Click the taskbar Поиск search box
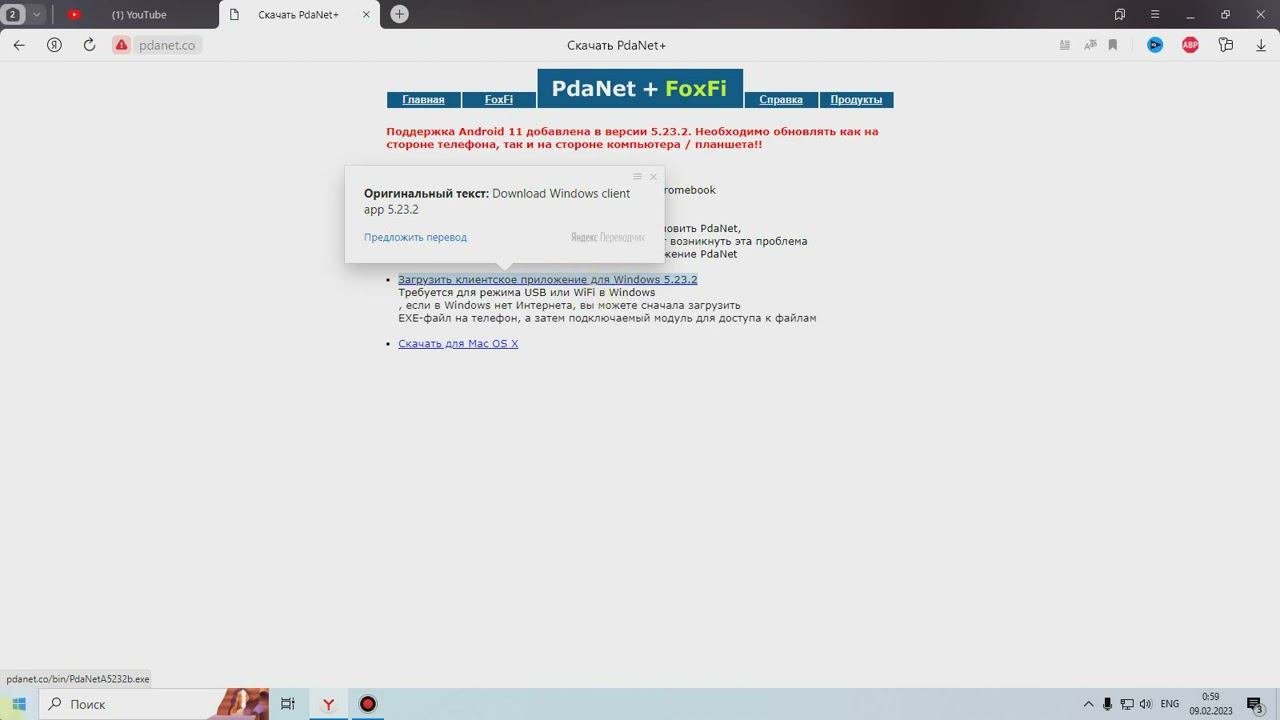This screenshot has height=720, width=1280. pos(154,704)
